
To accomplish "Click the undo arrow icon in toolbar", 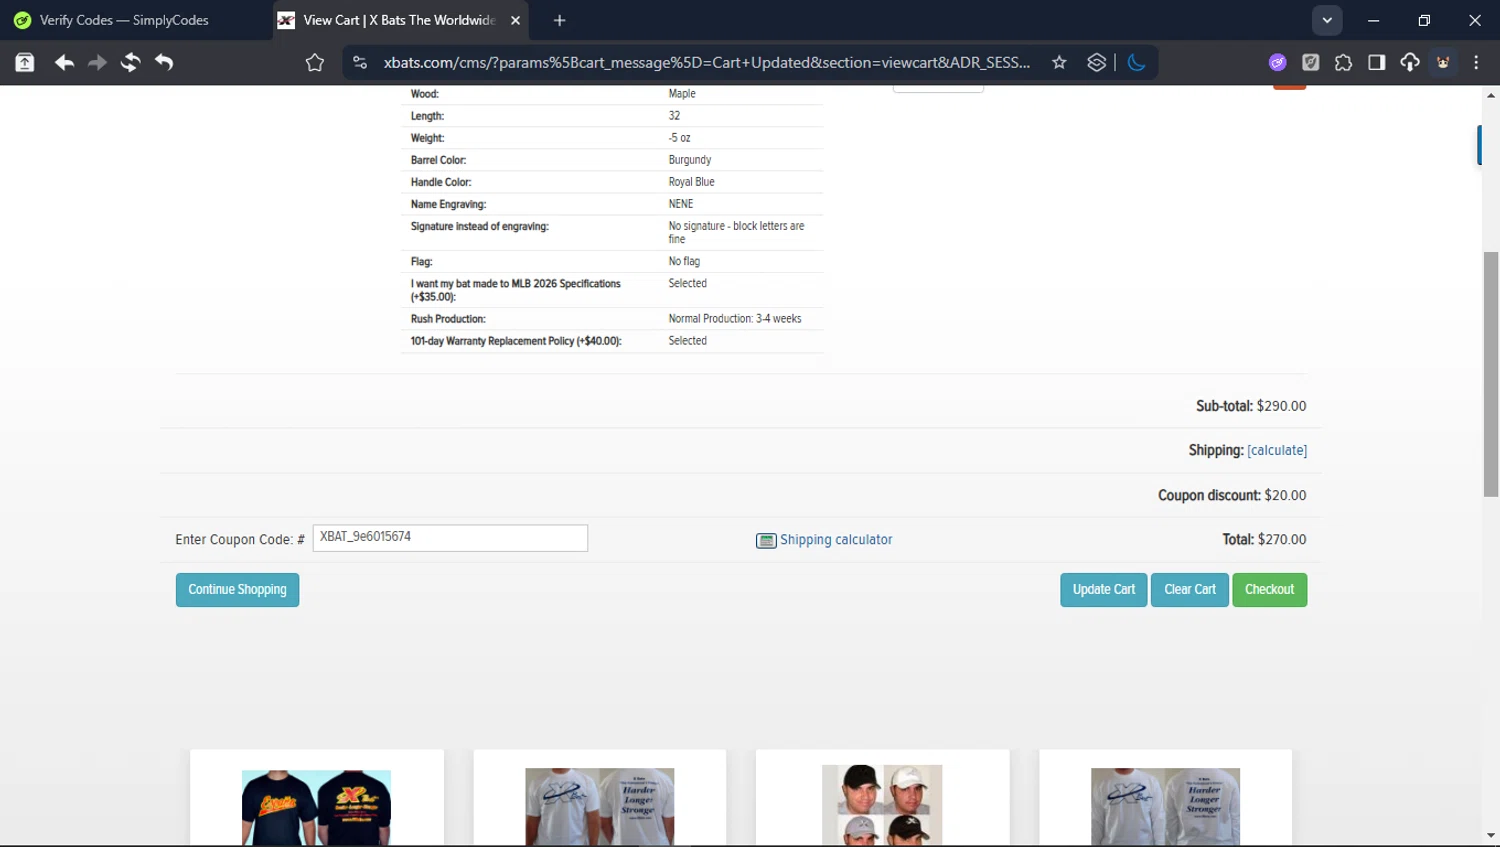I will tap(164, 63).
